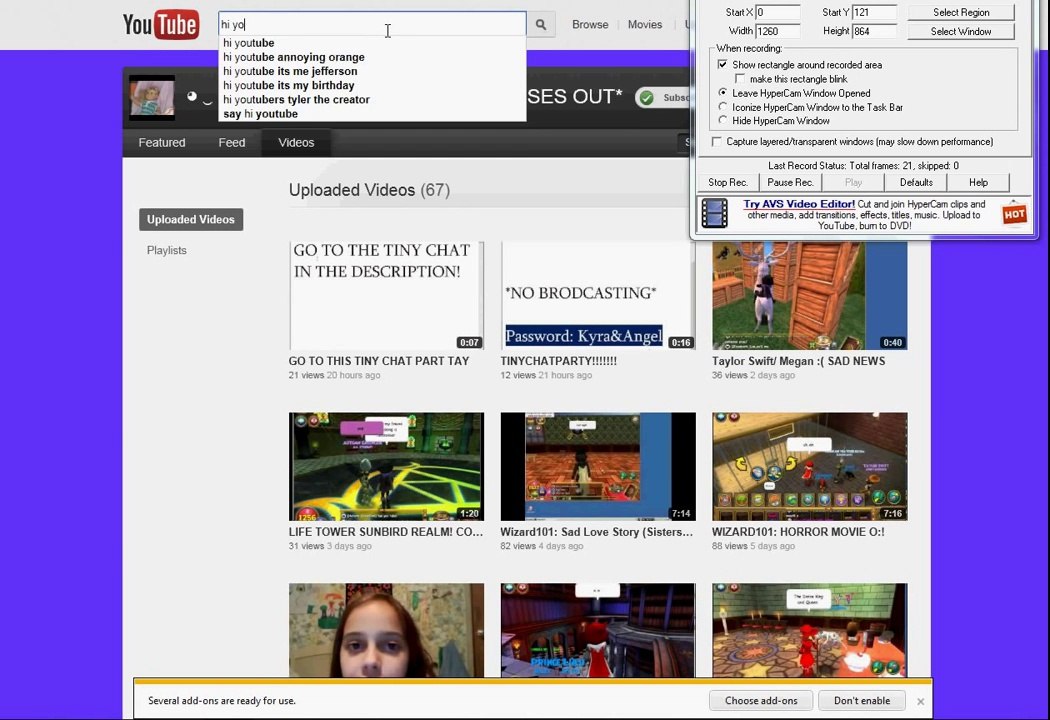Open the girl webcam video thumbnail

[386, 630]
